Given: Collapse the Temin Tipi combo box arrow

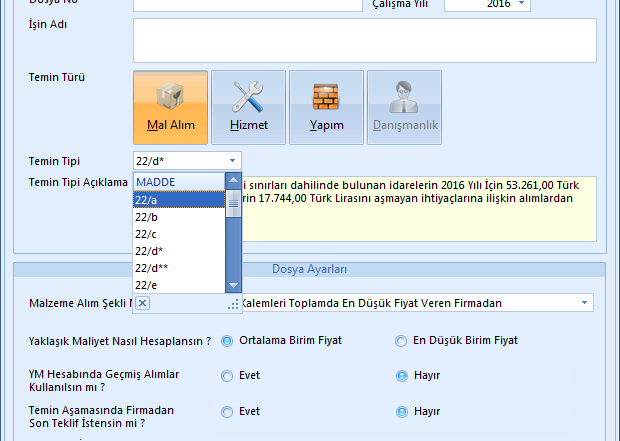Looking at the screenshot, I should click(232, 160).
